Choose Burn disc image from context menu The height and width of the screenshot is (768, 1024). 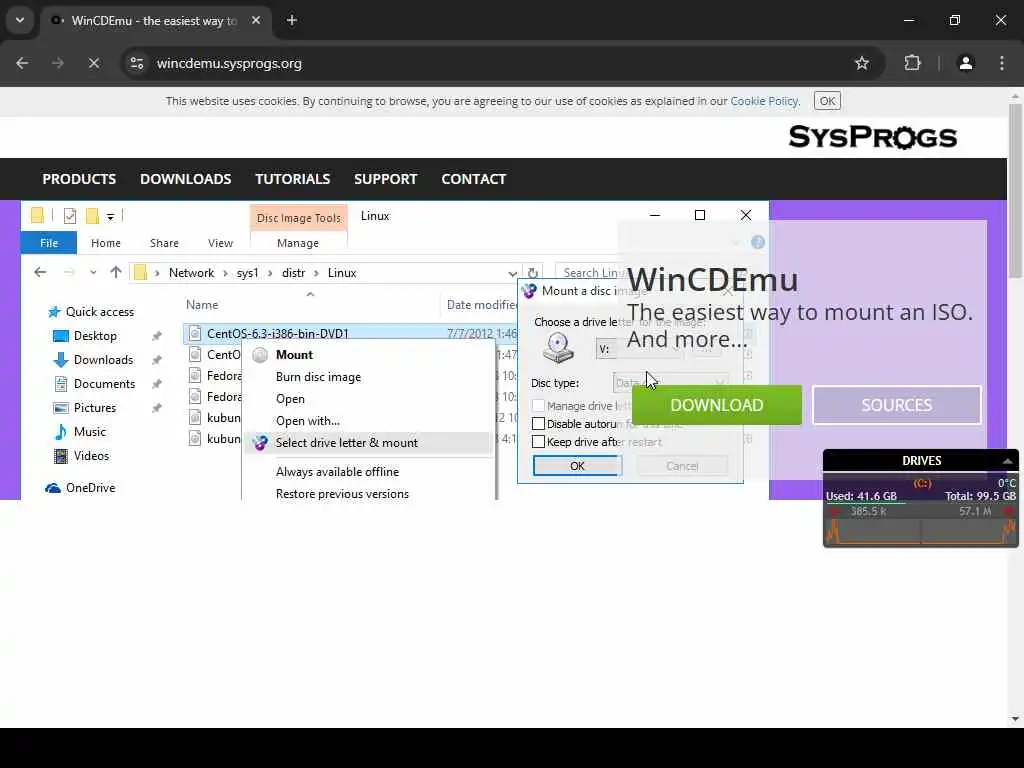(318, 377)
